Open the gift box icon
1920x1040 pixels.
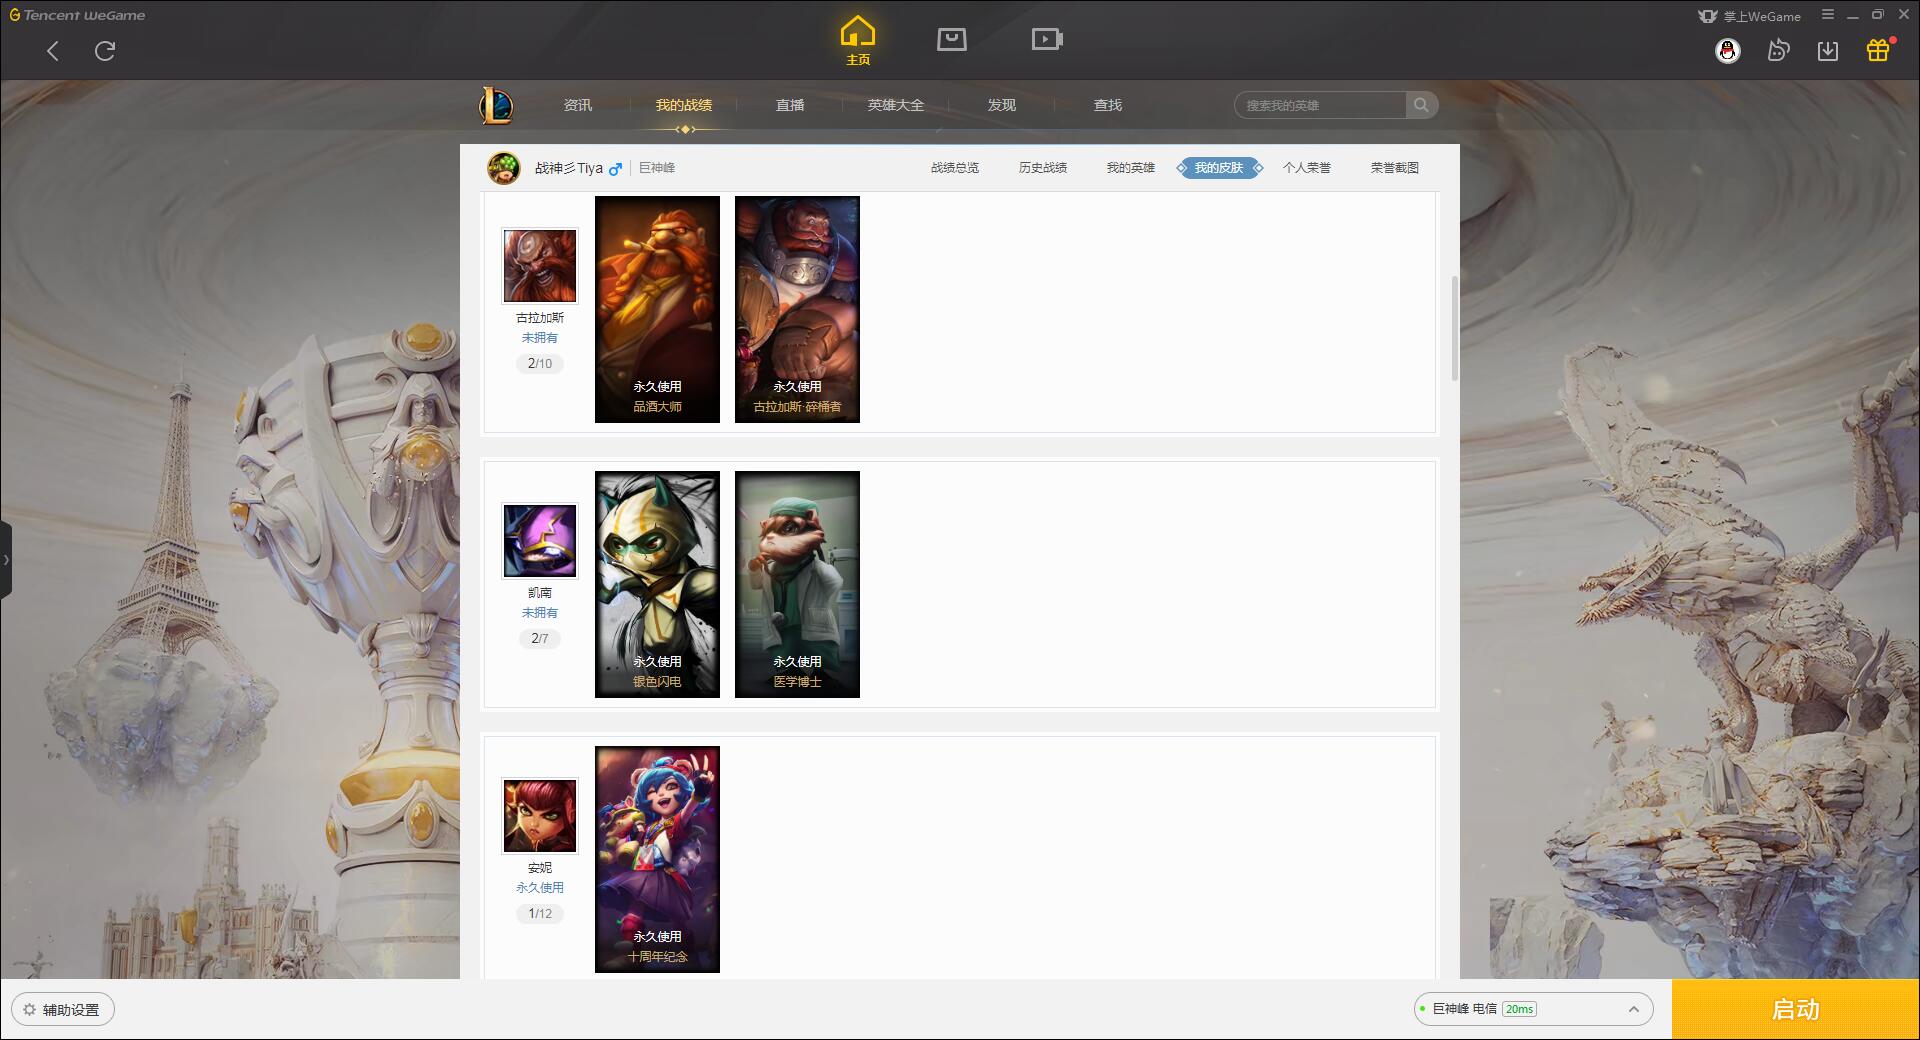1878,50
